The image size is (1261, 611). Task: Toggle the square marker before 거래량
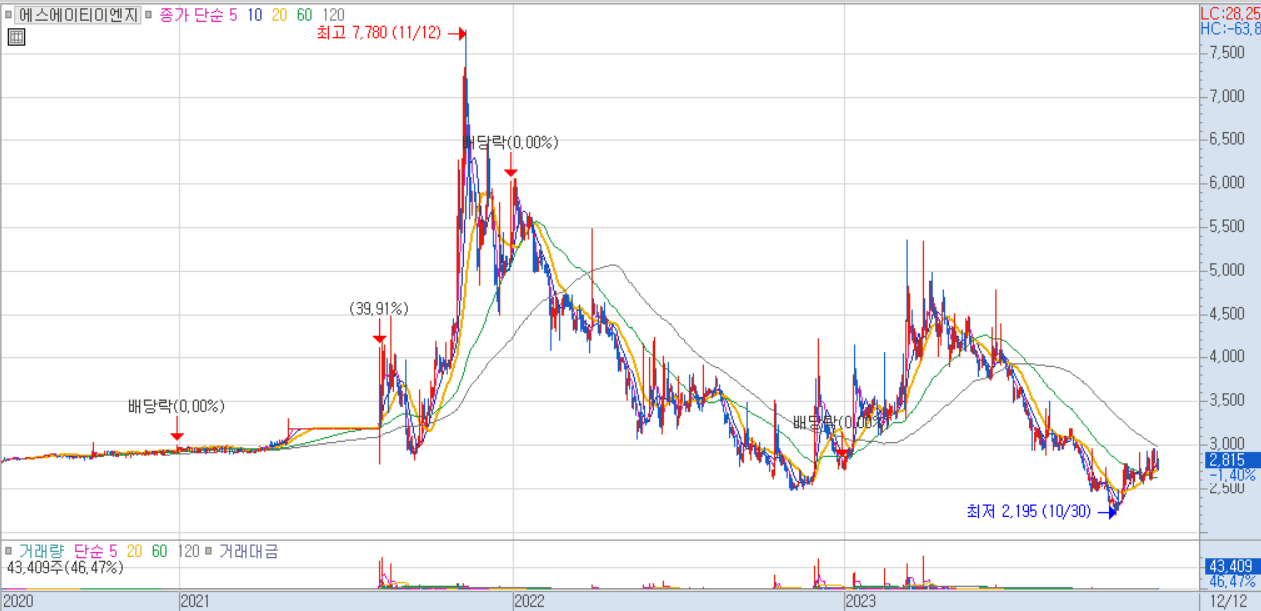tap(9, 551)
